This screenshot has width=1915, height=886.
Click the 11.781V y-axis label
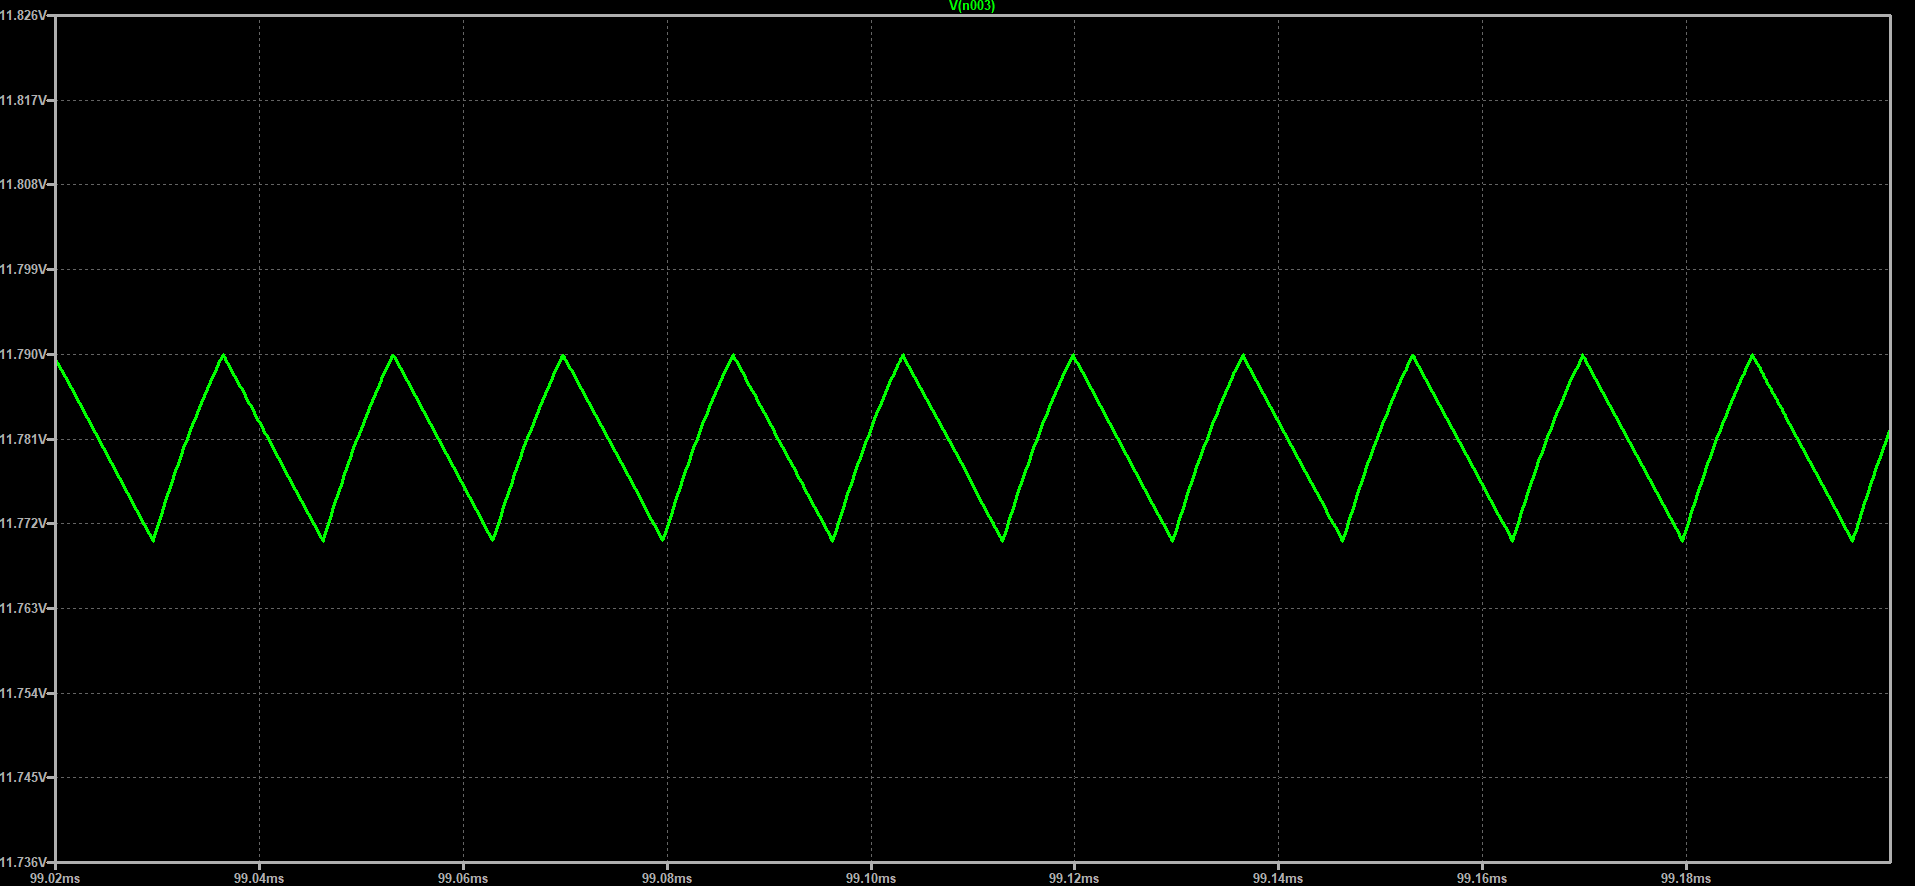pos(23,439)
